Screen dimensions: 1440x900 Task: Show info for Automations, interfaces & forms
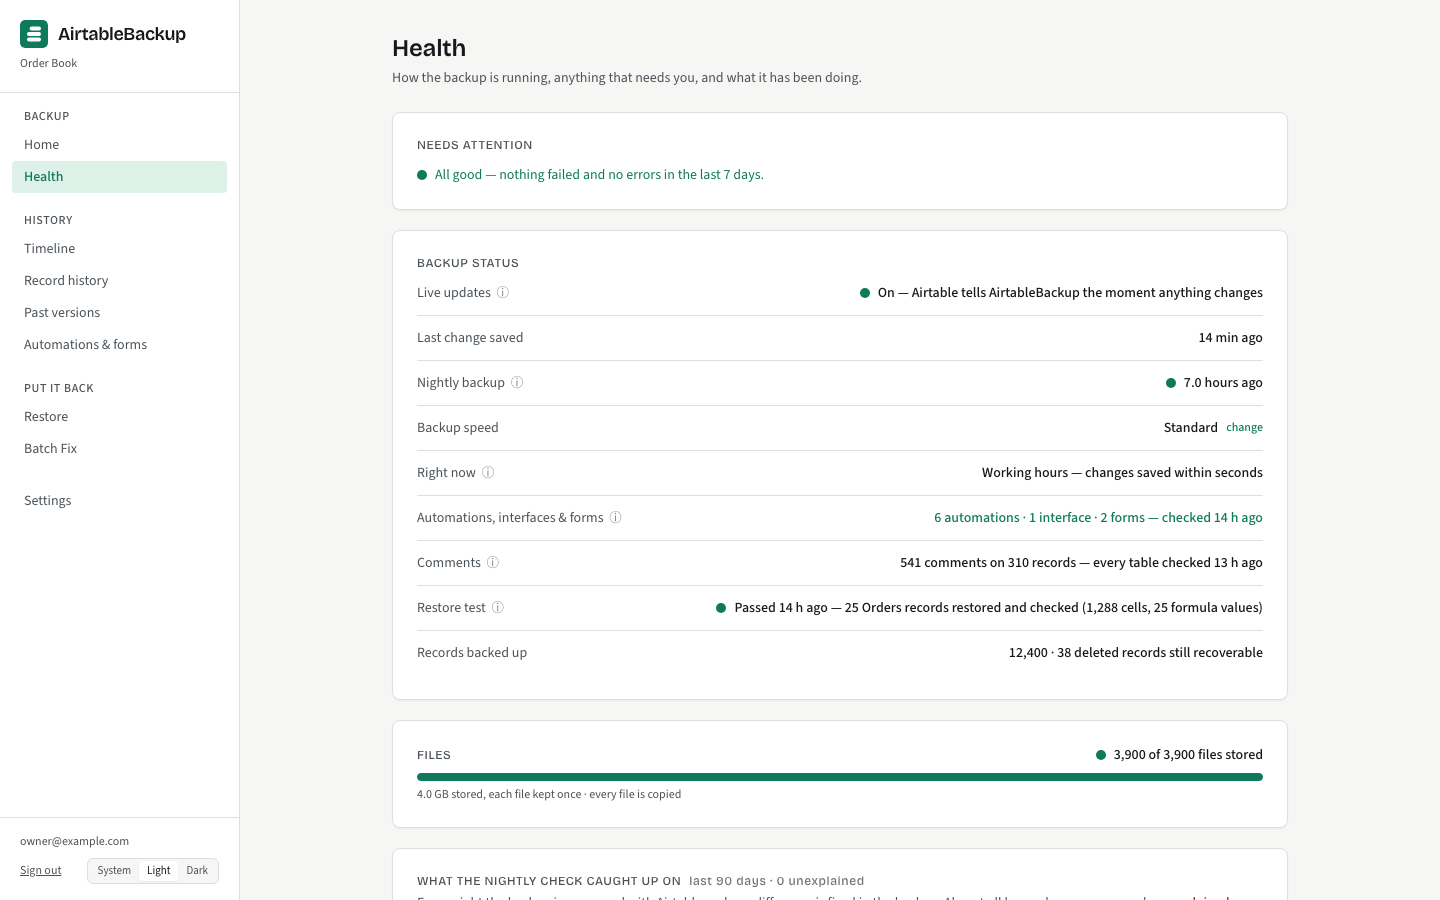(x=616, y=518)
